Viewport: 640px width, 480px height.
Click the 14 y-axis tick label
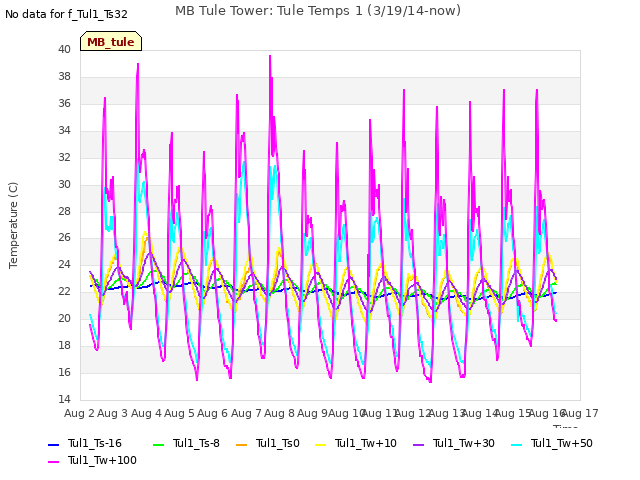(x=64, y=399)
